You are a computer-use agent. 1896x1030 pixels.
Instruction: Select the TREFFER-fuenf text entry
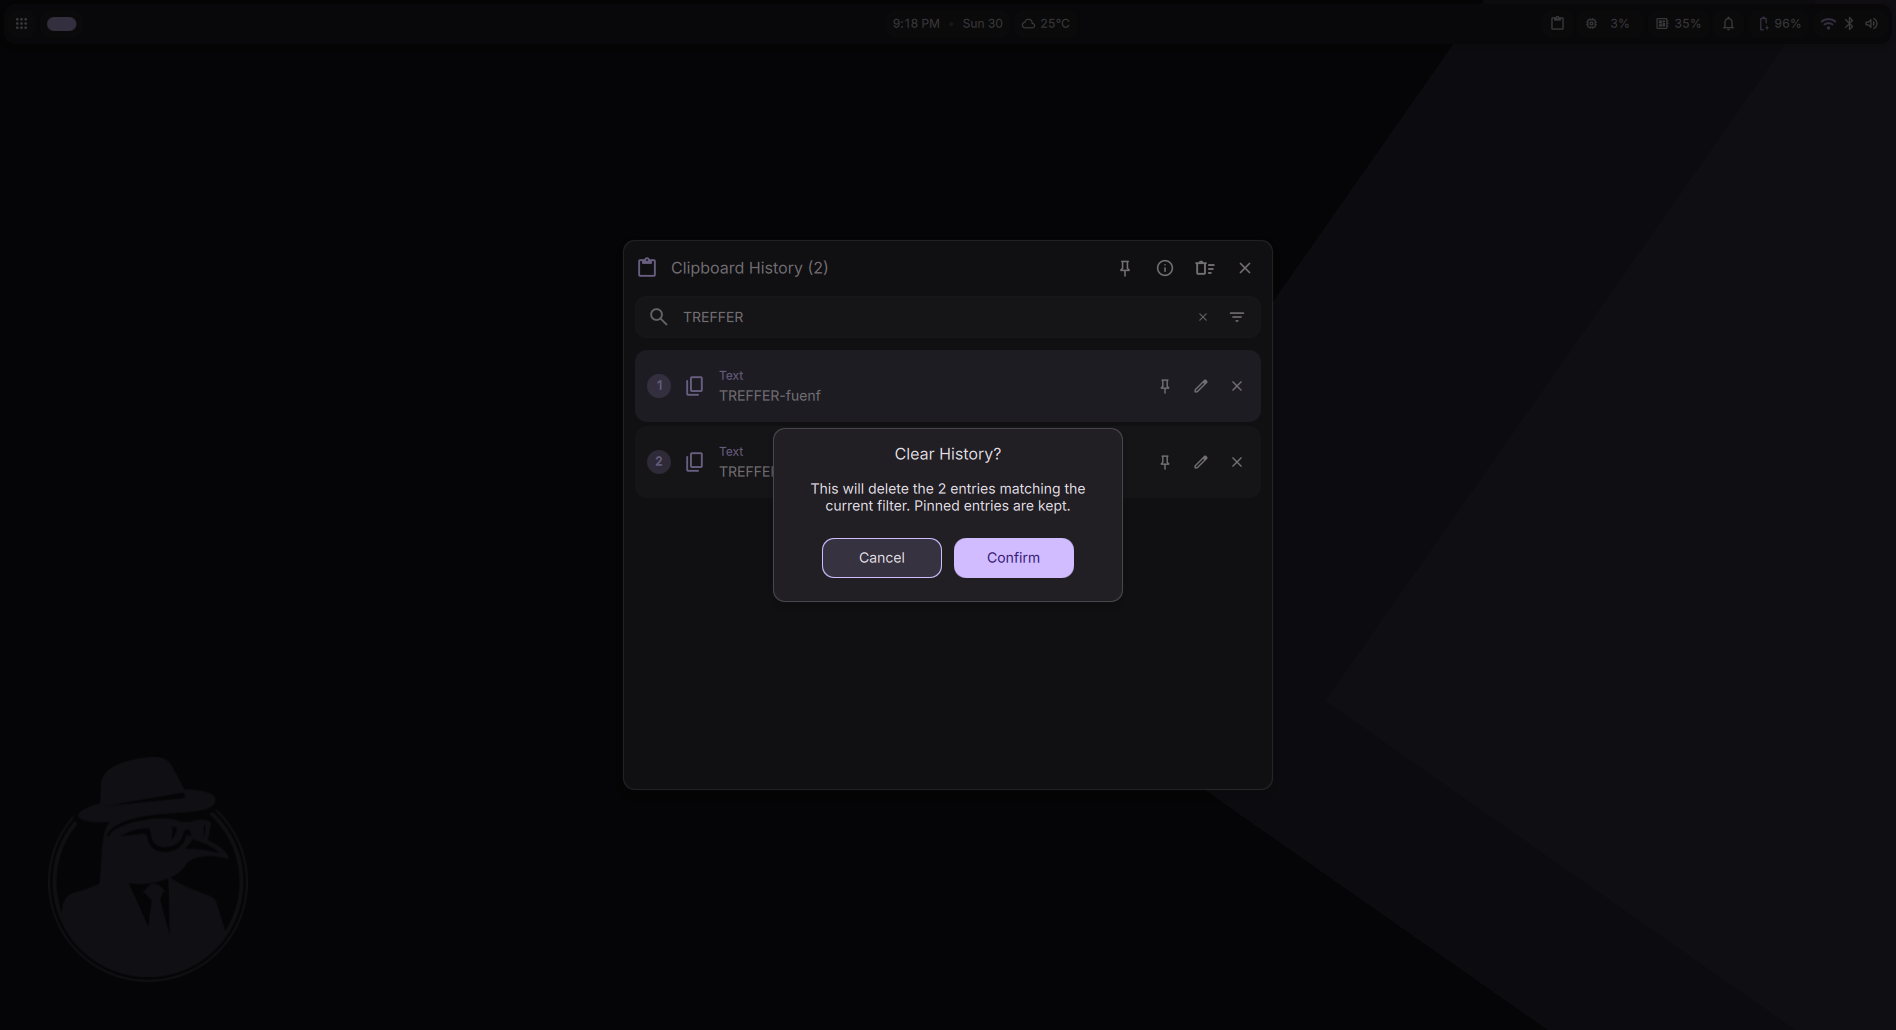tap(947, 386)
